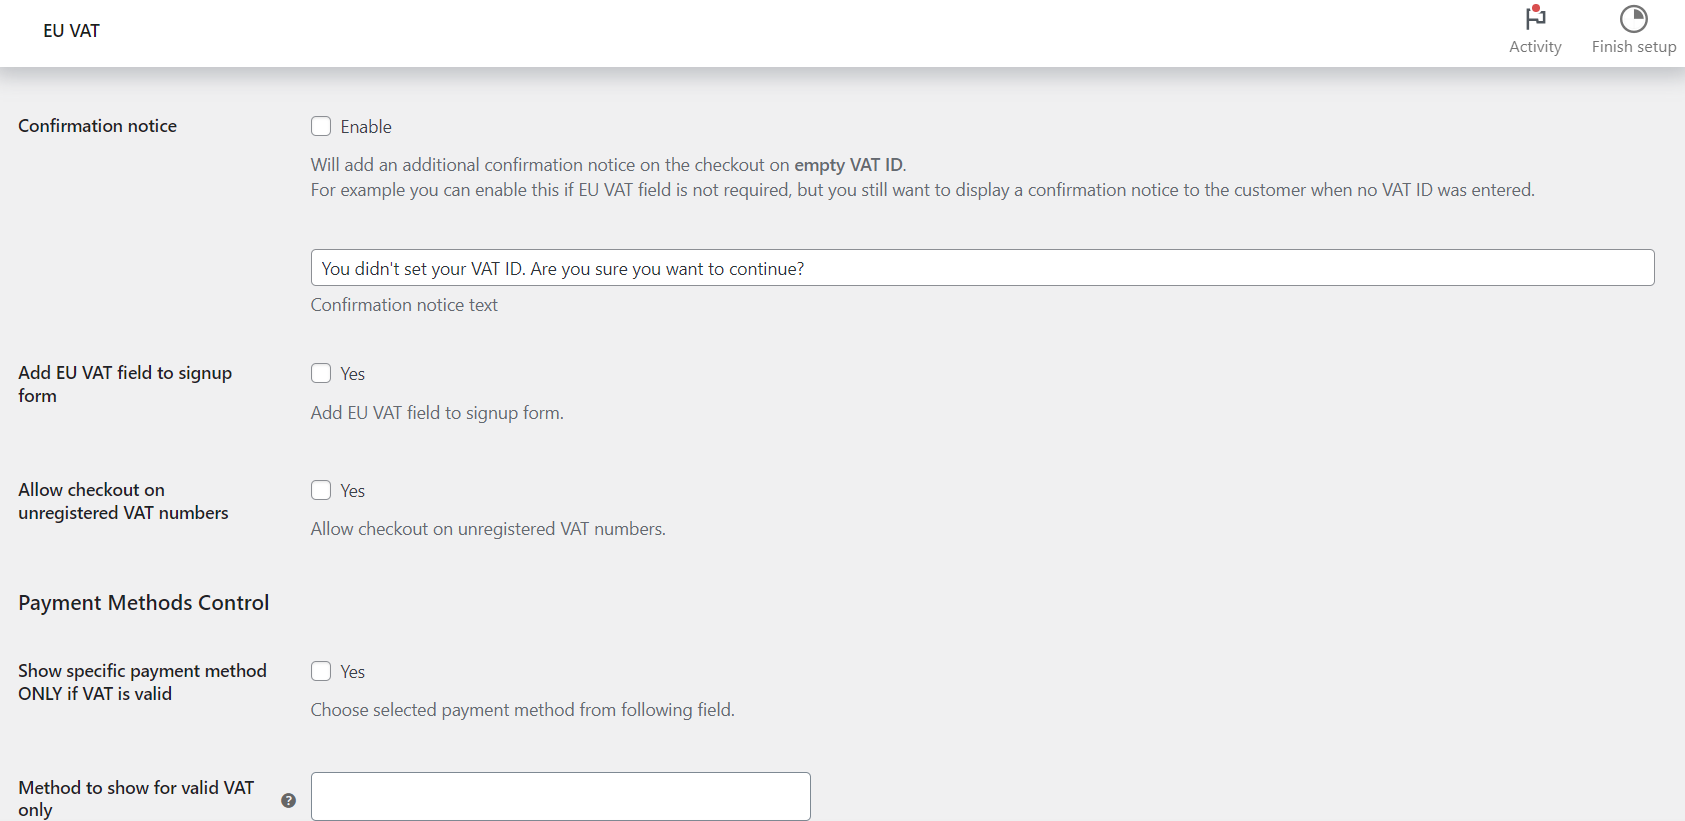Click the Allow checkout on unregistered VAT label
The width and height of the screenshot is (1685, 821).
tap(123, 501)
